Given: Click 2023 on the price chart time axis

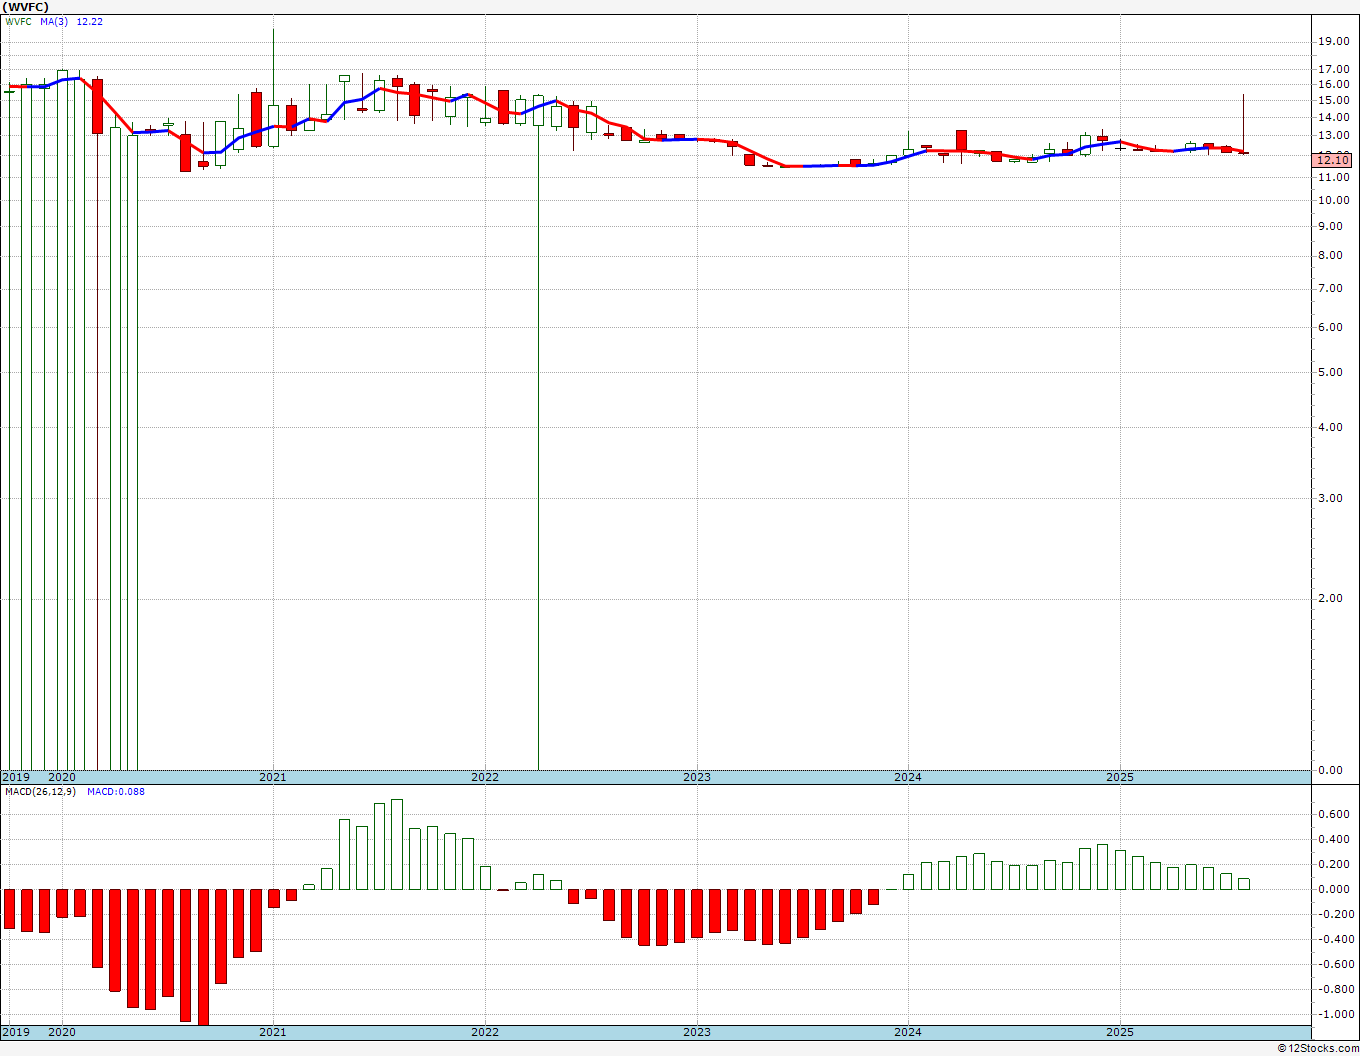Looking at the screenshot, I should click(697, 777).
